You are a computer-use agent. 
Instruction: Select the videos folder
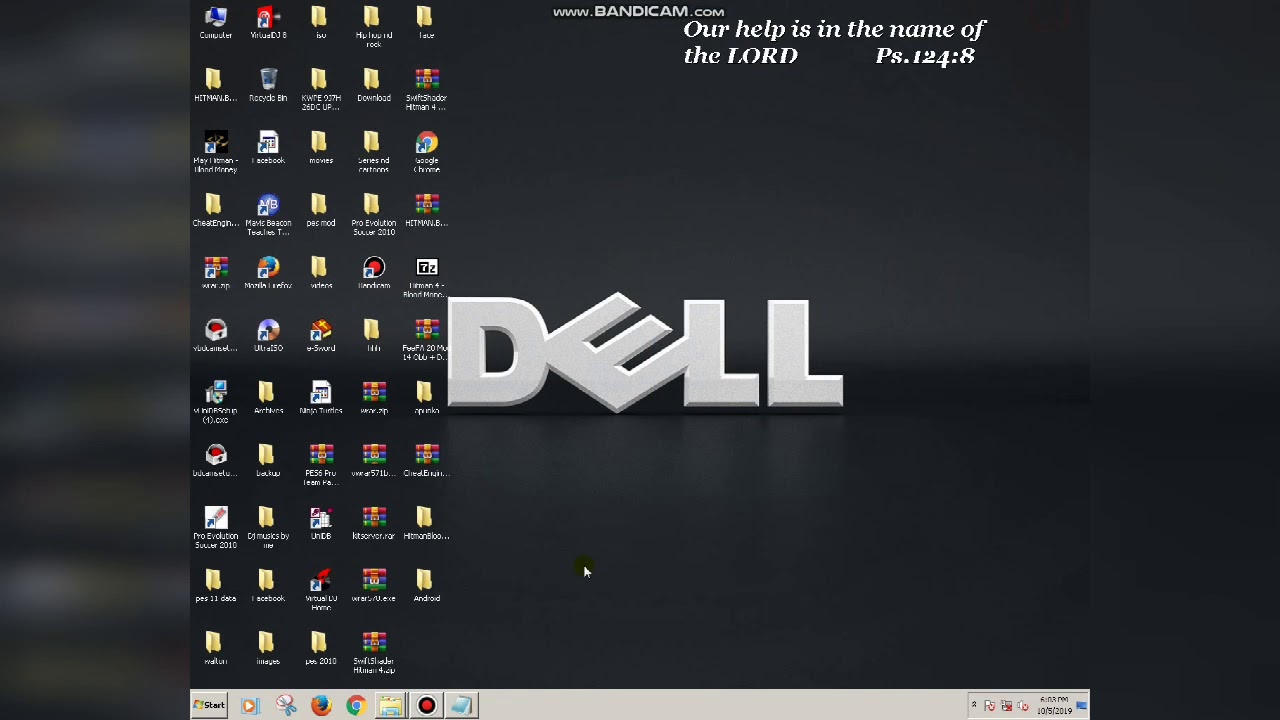coord(320,274)
